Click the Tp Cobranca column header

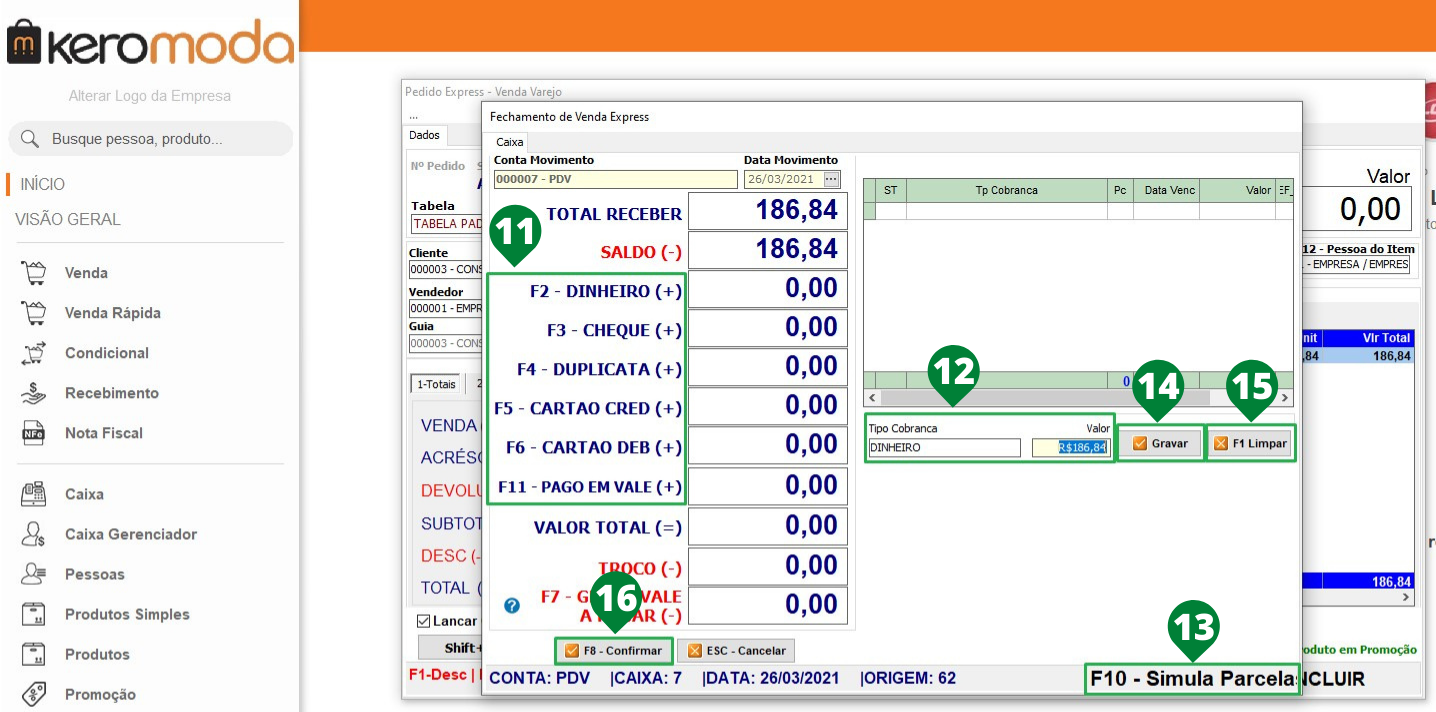pos(1006,190)
